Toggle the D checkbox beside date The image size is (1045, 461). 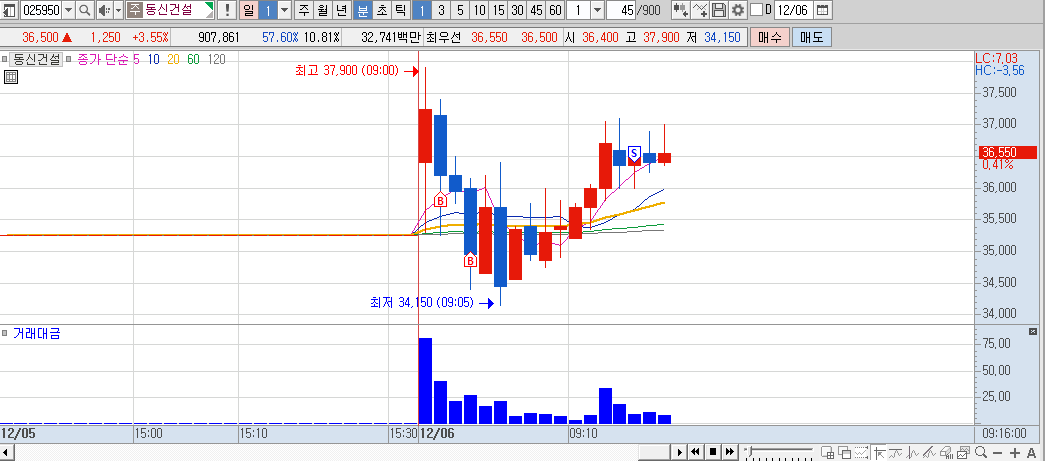tap(756, 9)
